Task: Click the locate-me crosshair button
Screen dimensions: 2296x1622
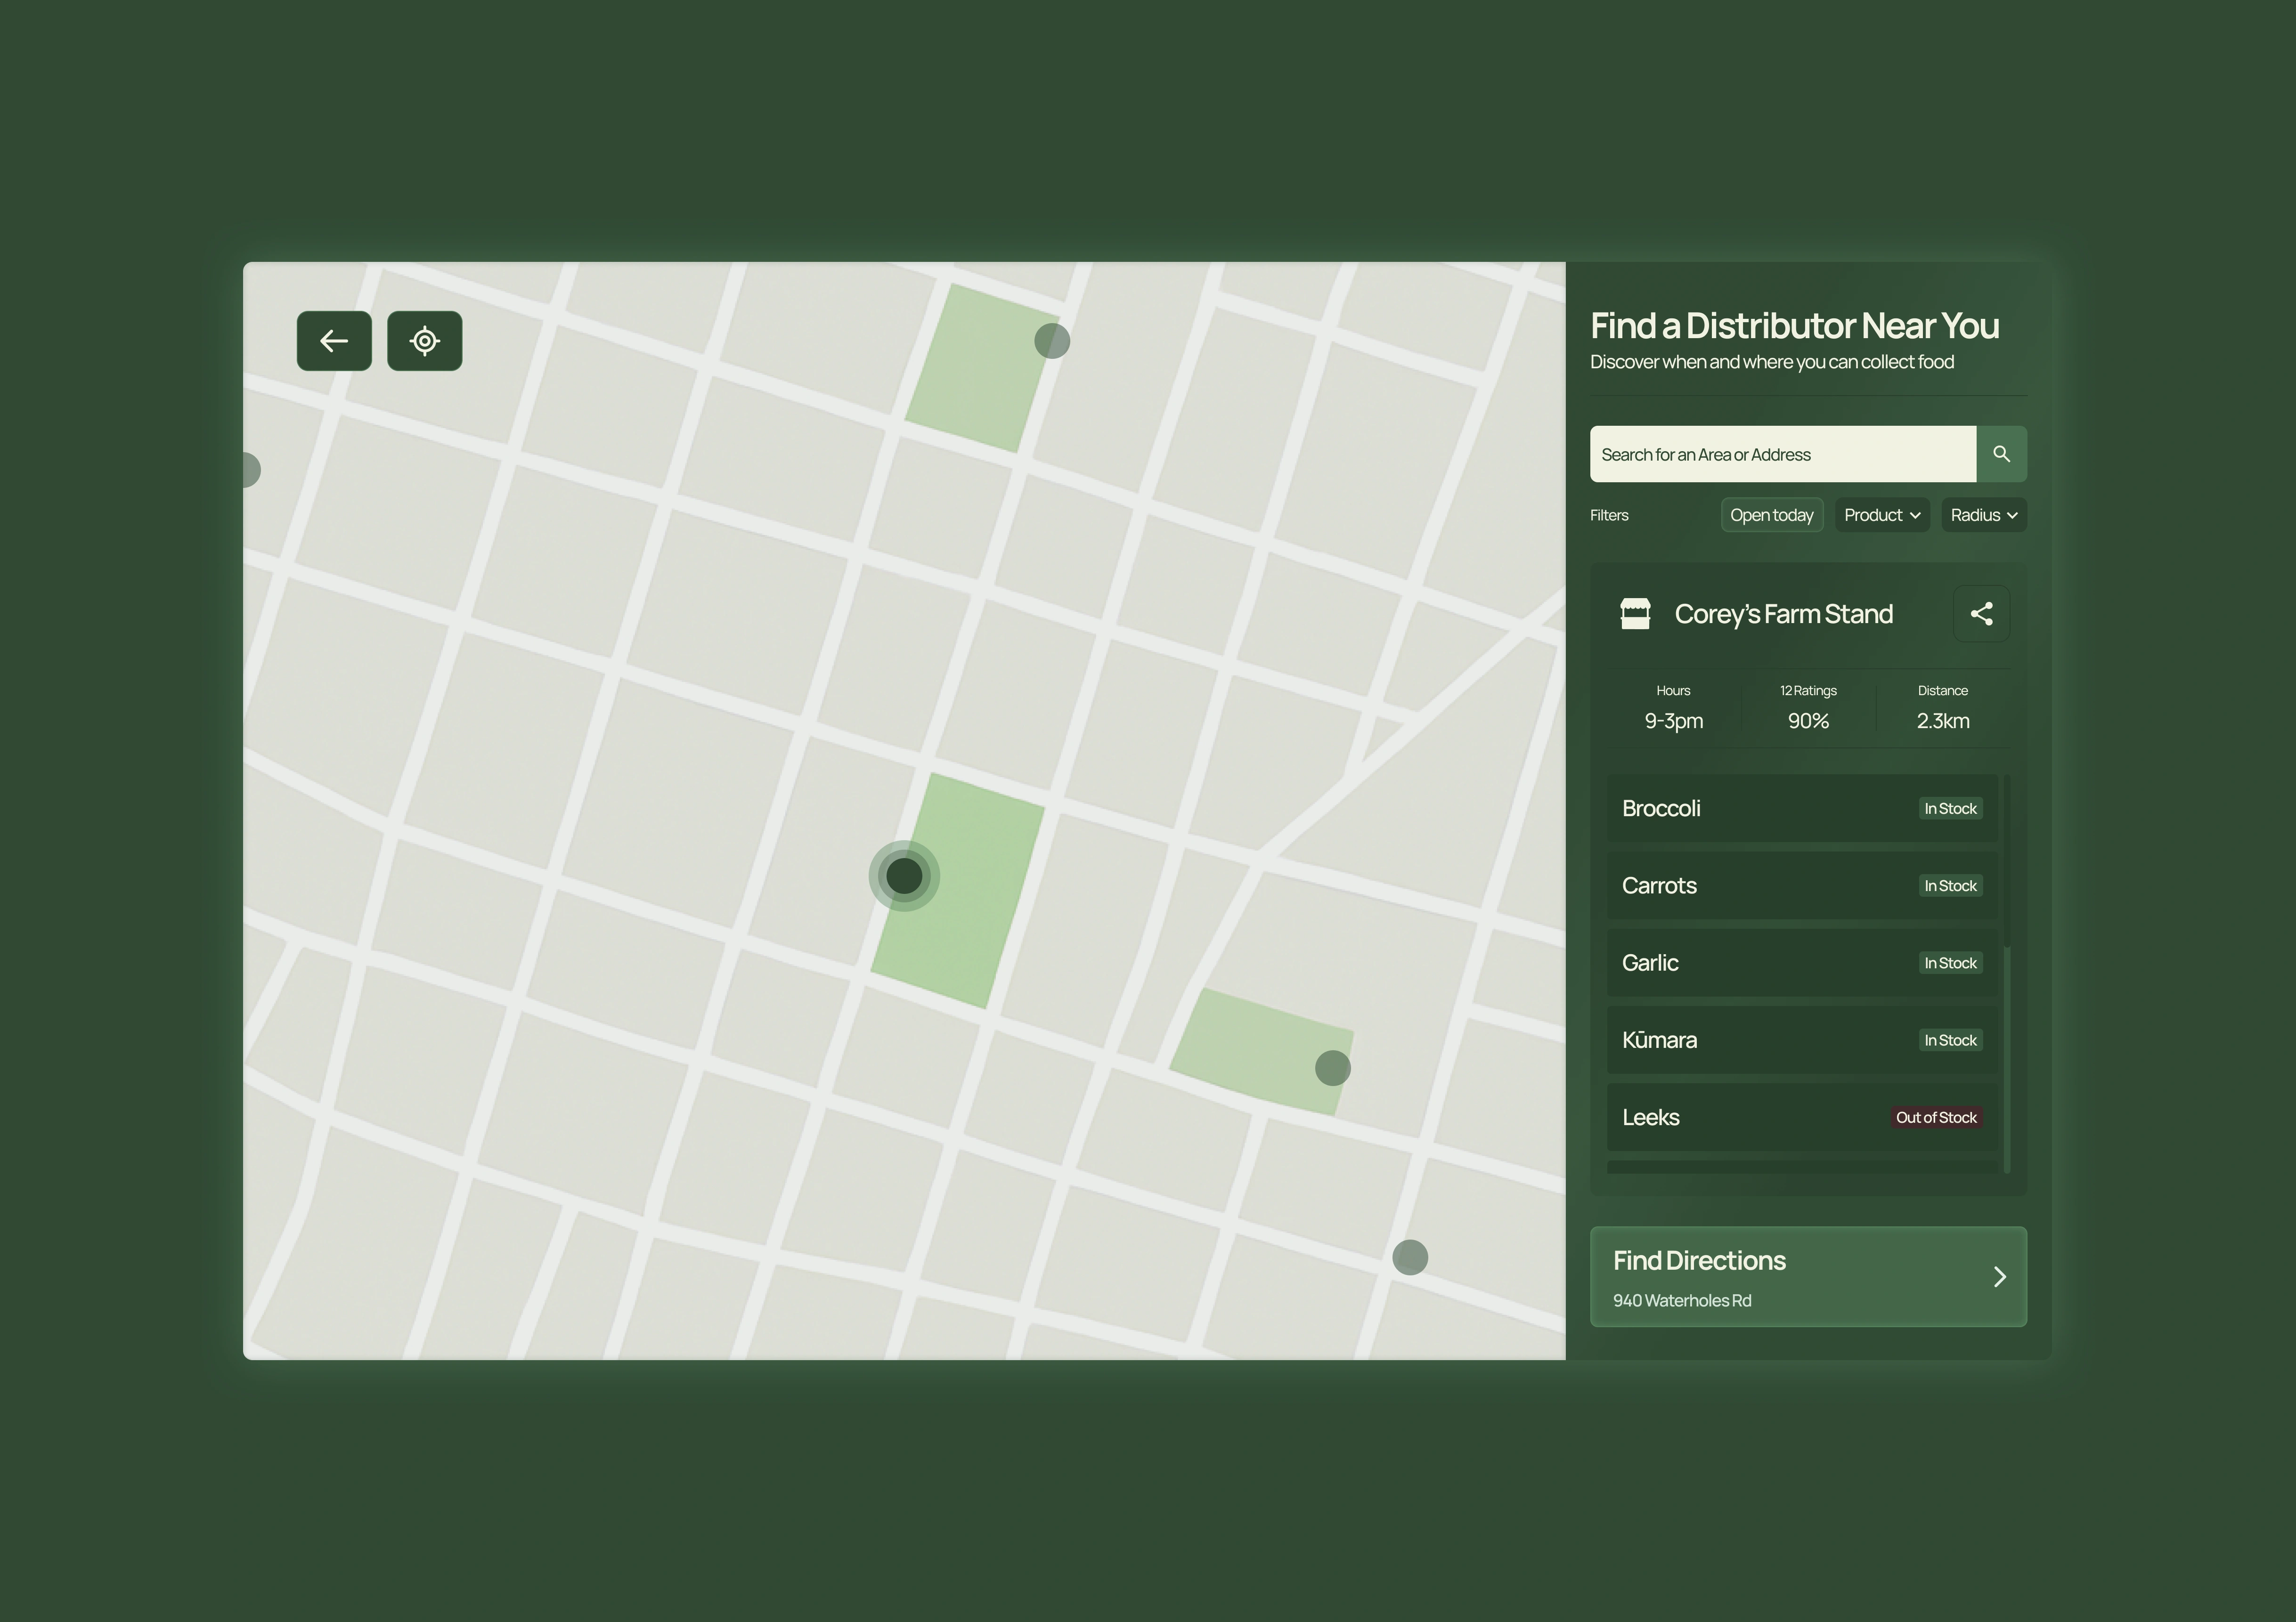Action: [424, 341]
